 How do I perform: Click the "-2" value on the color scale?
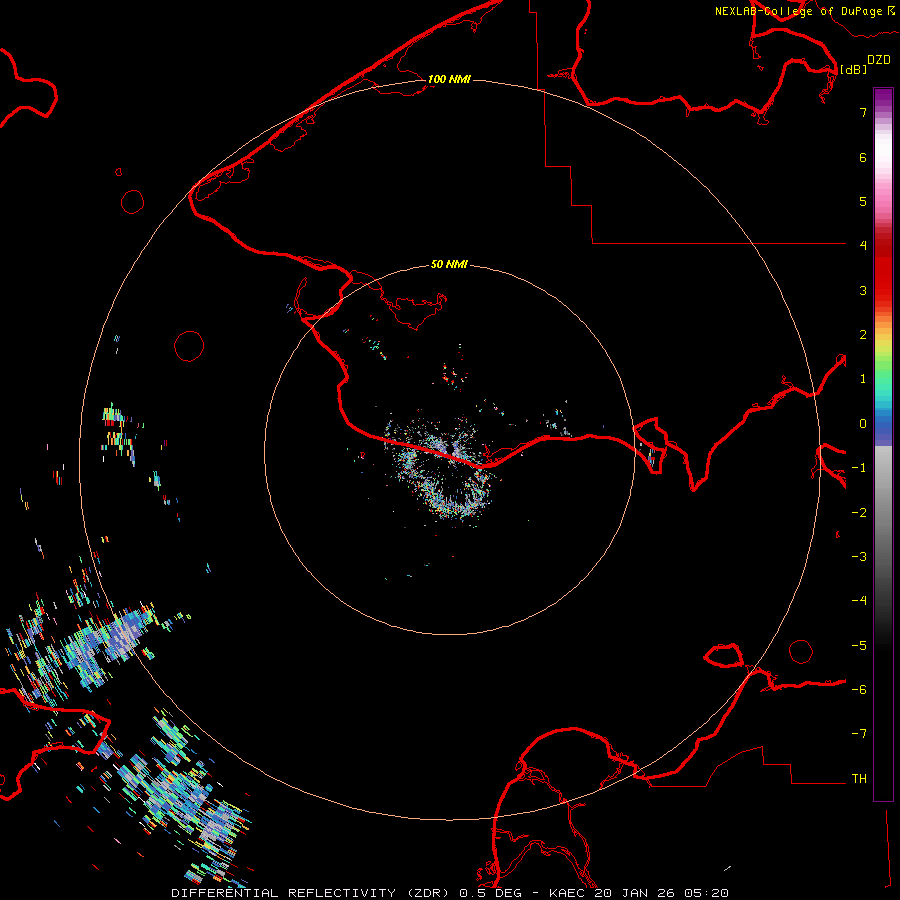point(859,513)
